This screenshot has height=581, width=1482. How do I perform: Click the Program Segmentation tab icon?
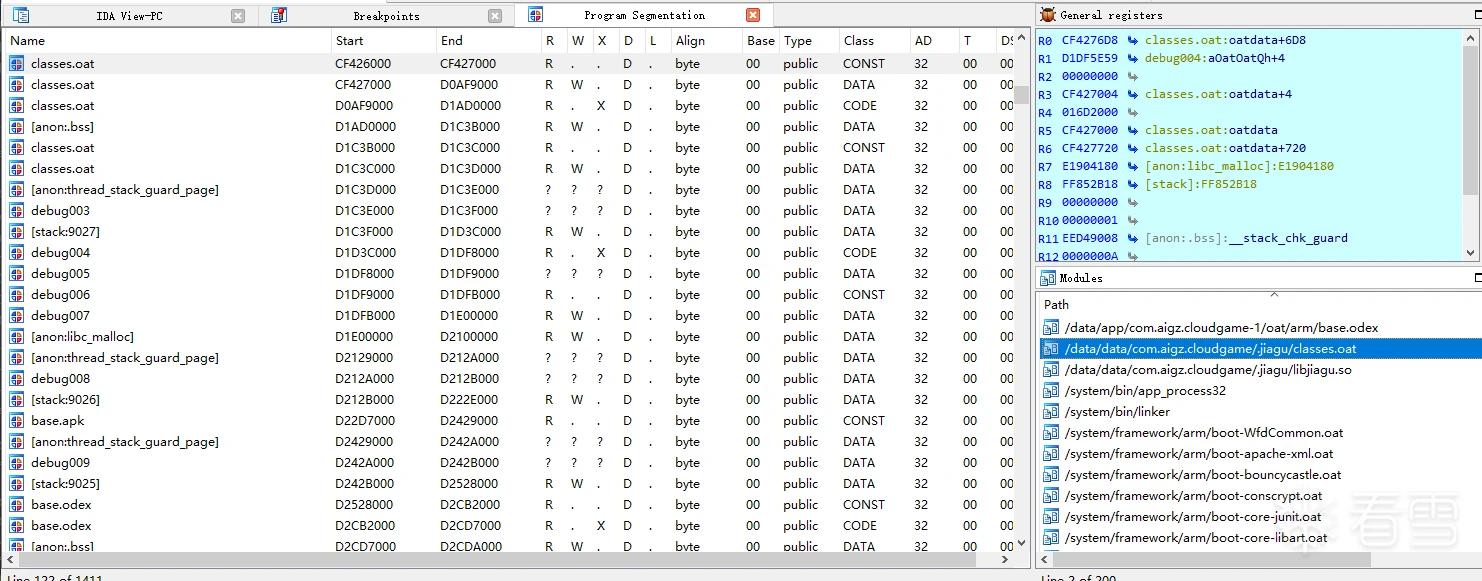(x=536, y=15)
